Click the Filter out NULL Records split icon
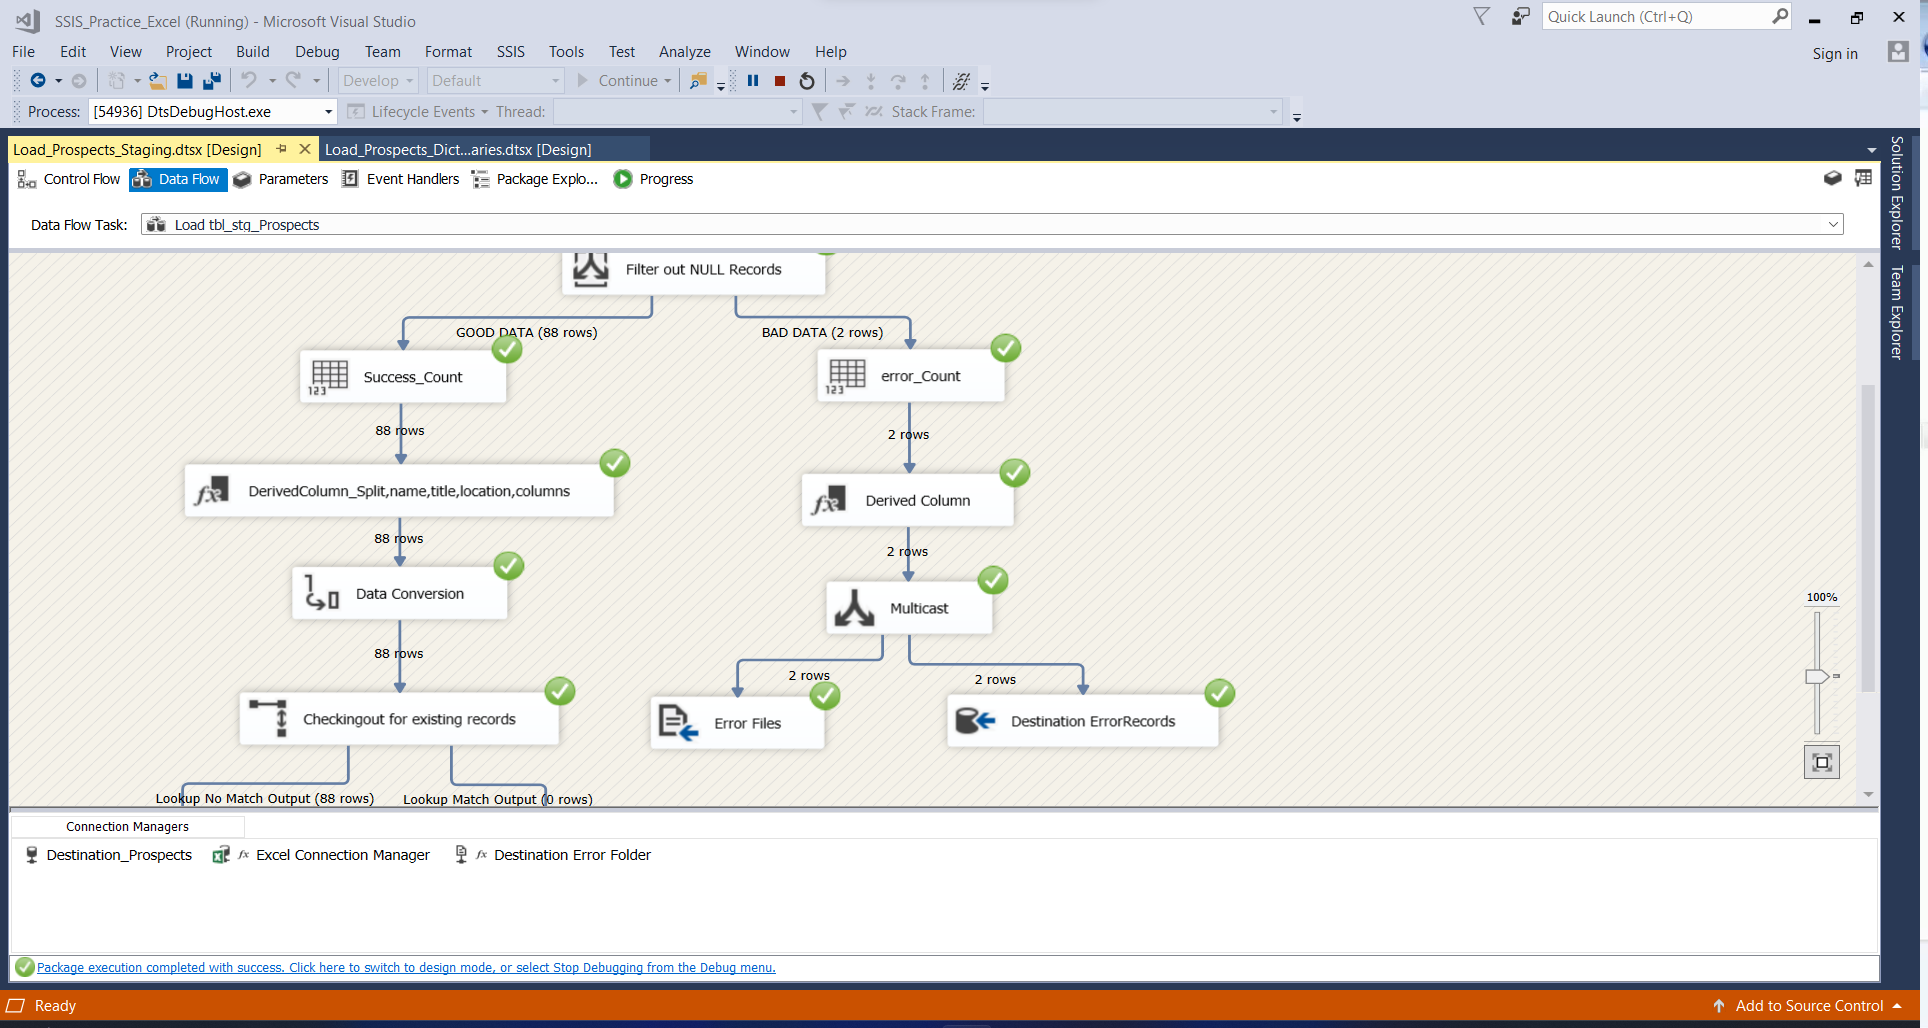Screen dimensions: 1928x1028 [x=591, y=269]
